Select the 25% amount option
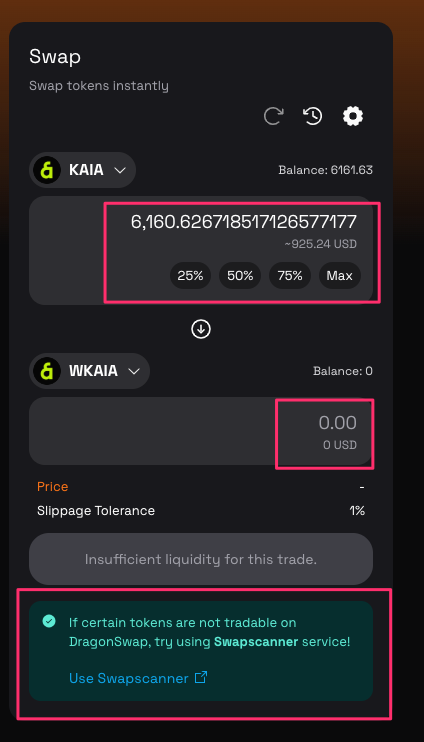Viewport: 424px width, 742px height. pyautogui.click(x=190, y=275)
